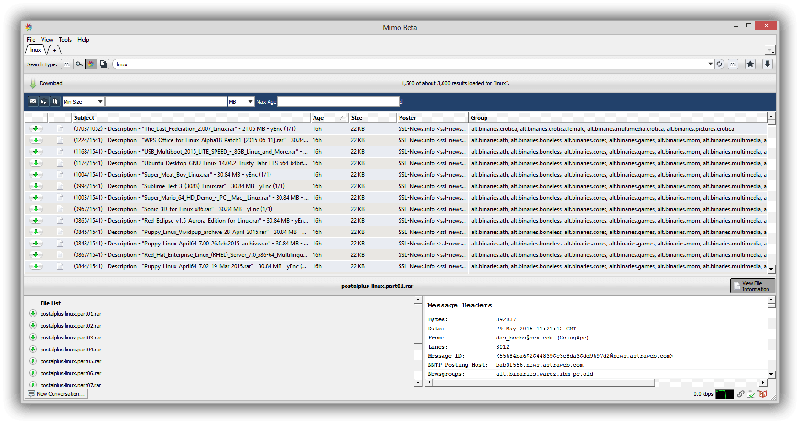
Task: Open the File menu
Action: pyautogui.click(x=31, y=39)
